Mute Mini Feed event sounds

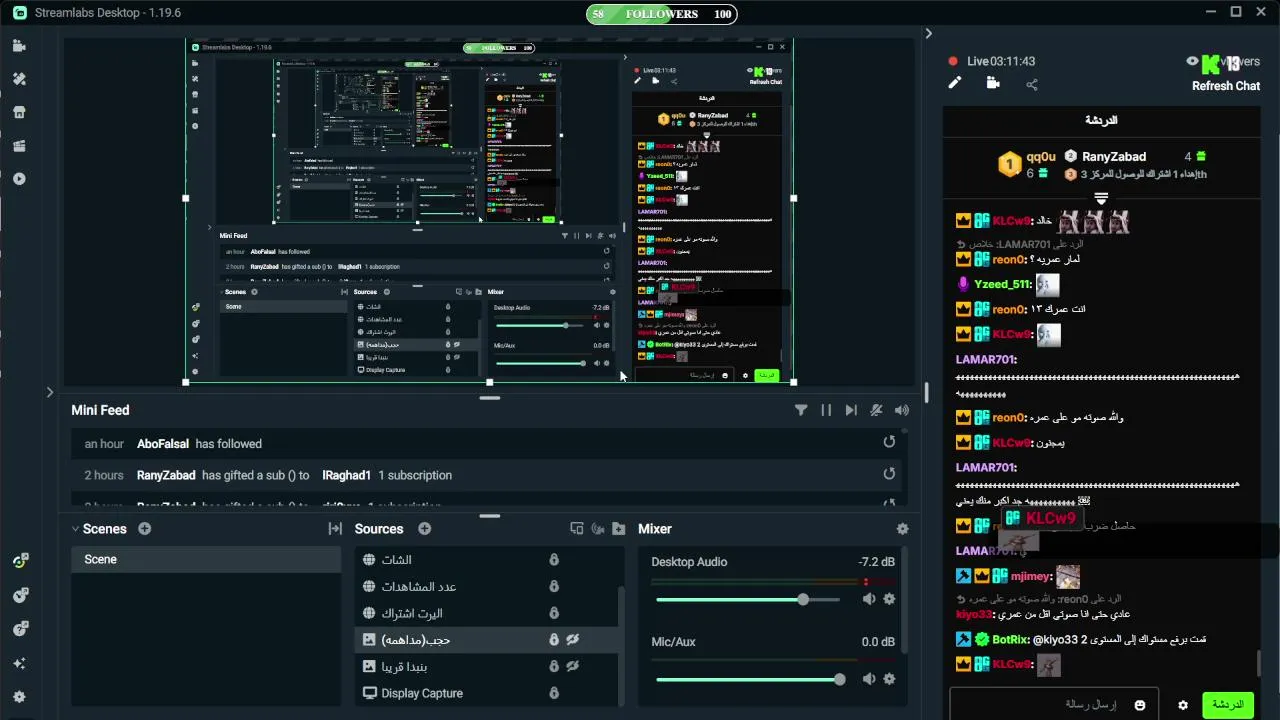(902, 410)
